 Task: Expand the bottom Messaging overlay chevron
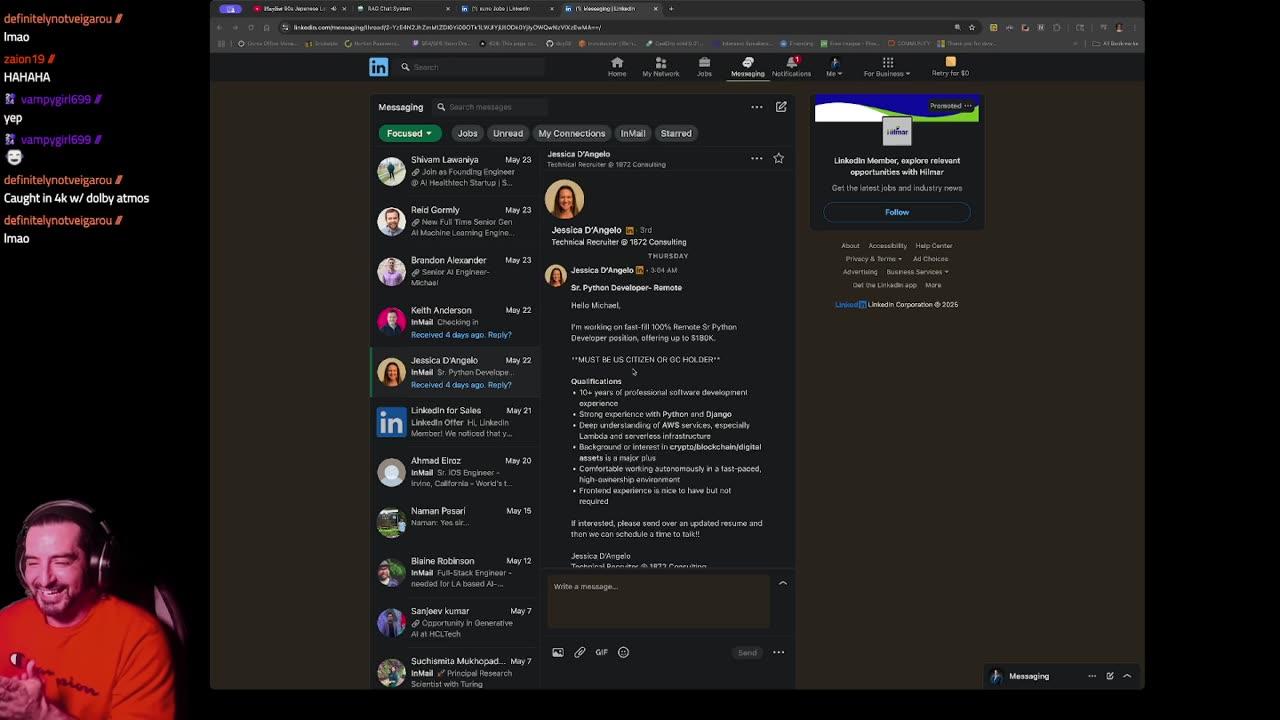tap(1127, 676)
